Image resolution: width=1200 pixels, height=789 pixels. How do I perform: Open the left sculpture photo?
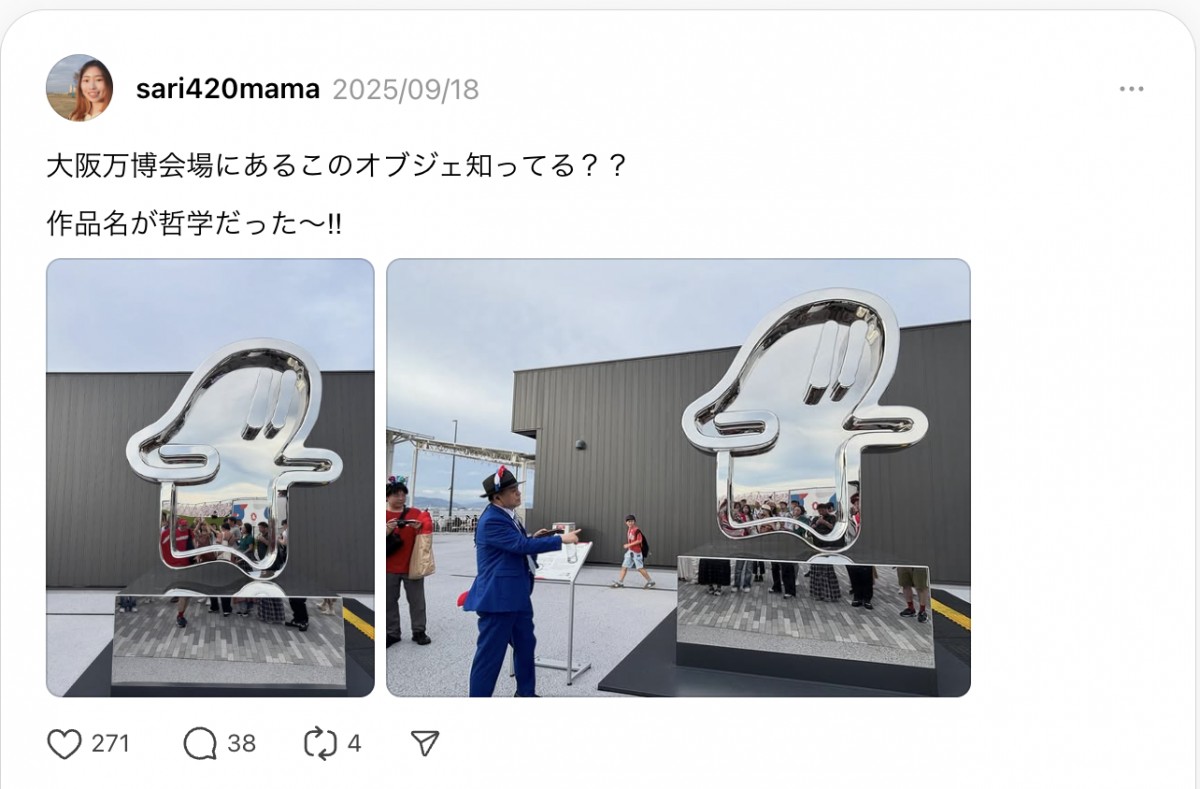click(x=210, y=478)
